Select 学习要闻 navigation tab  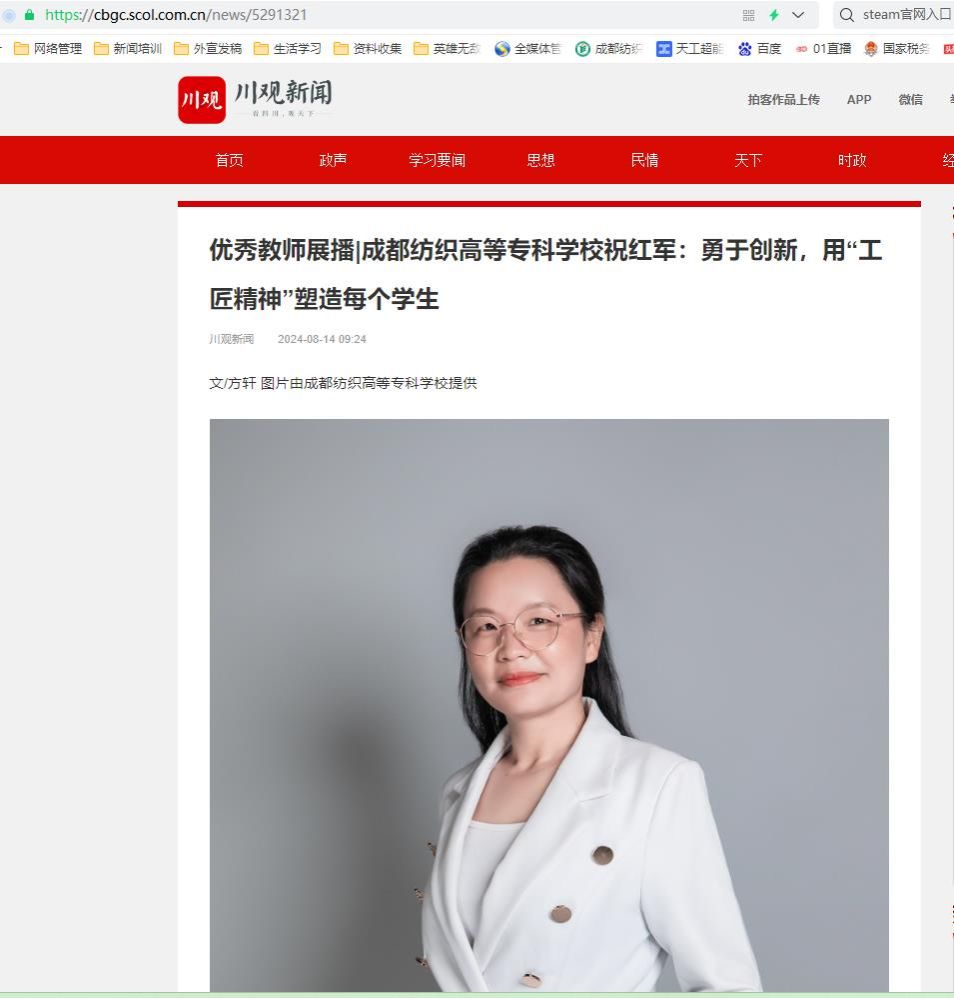tap(437, 160)
